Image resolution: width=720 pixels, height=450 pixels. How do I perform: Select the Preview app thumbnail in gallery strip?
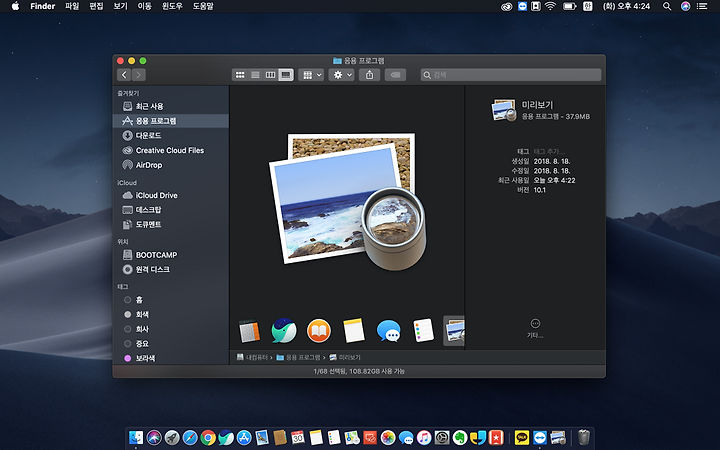pos(454,331)
